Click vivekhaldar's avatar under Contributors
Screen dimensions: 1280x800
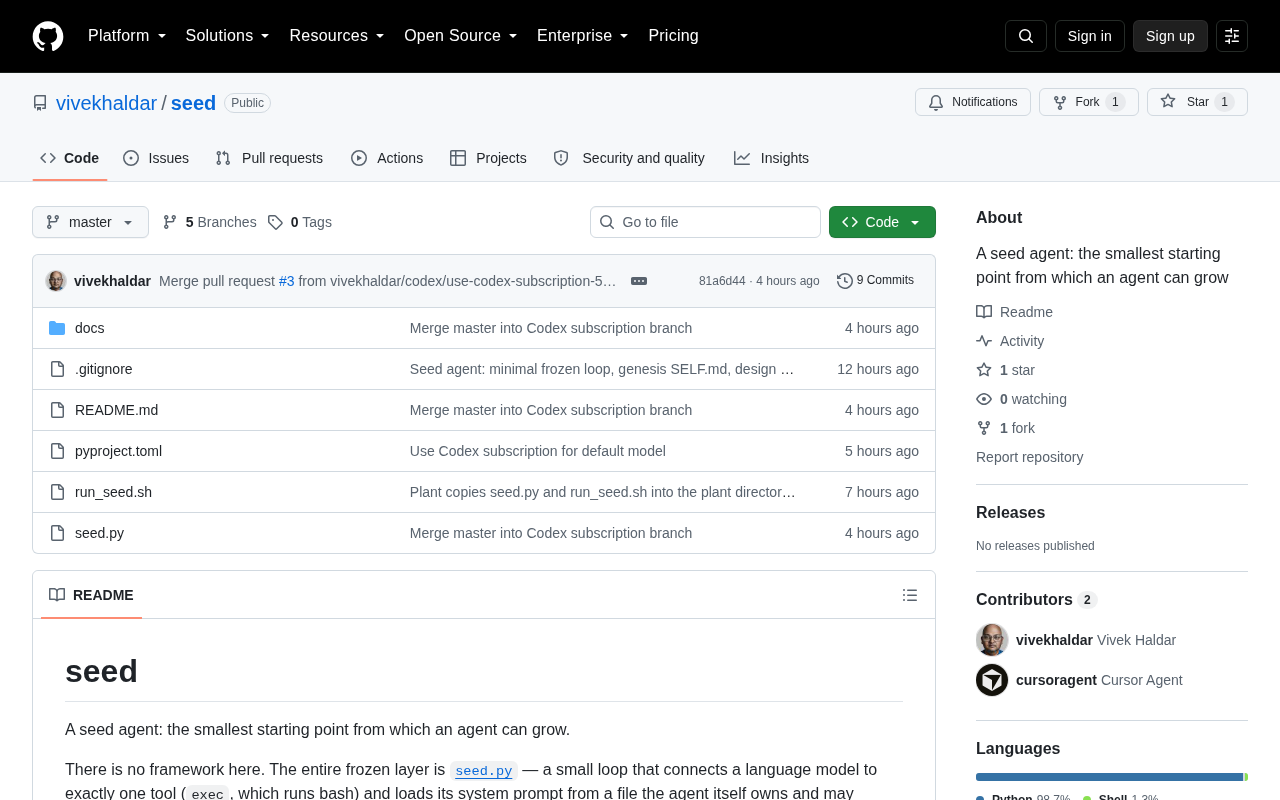[992, 640]
